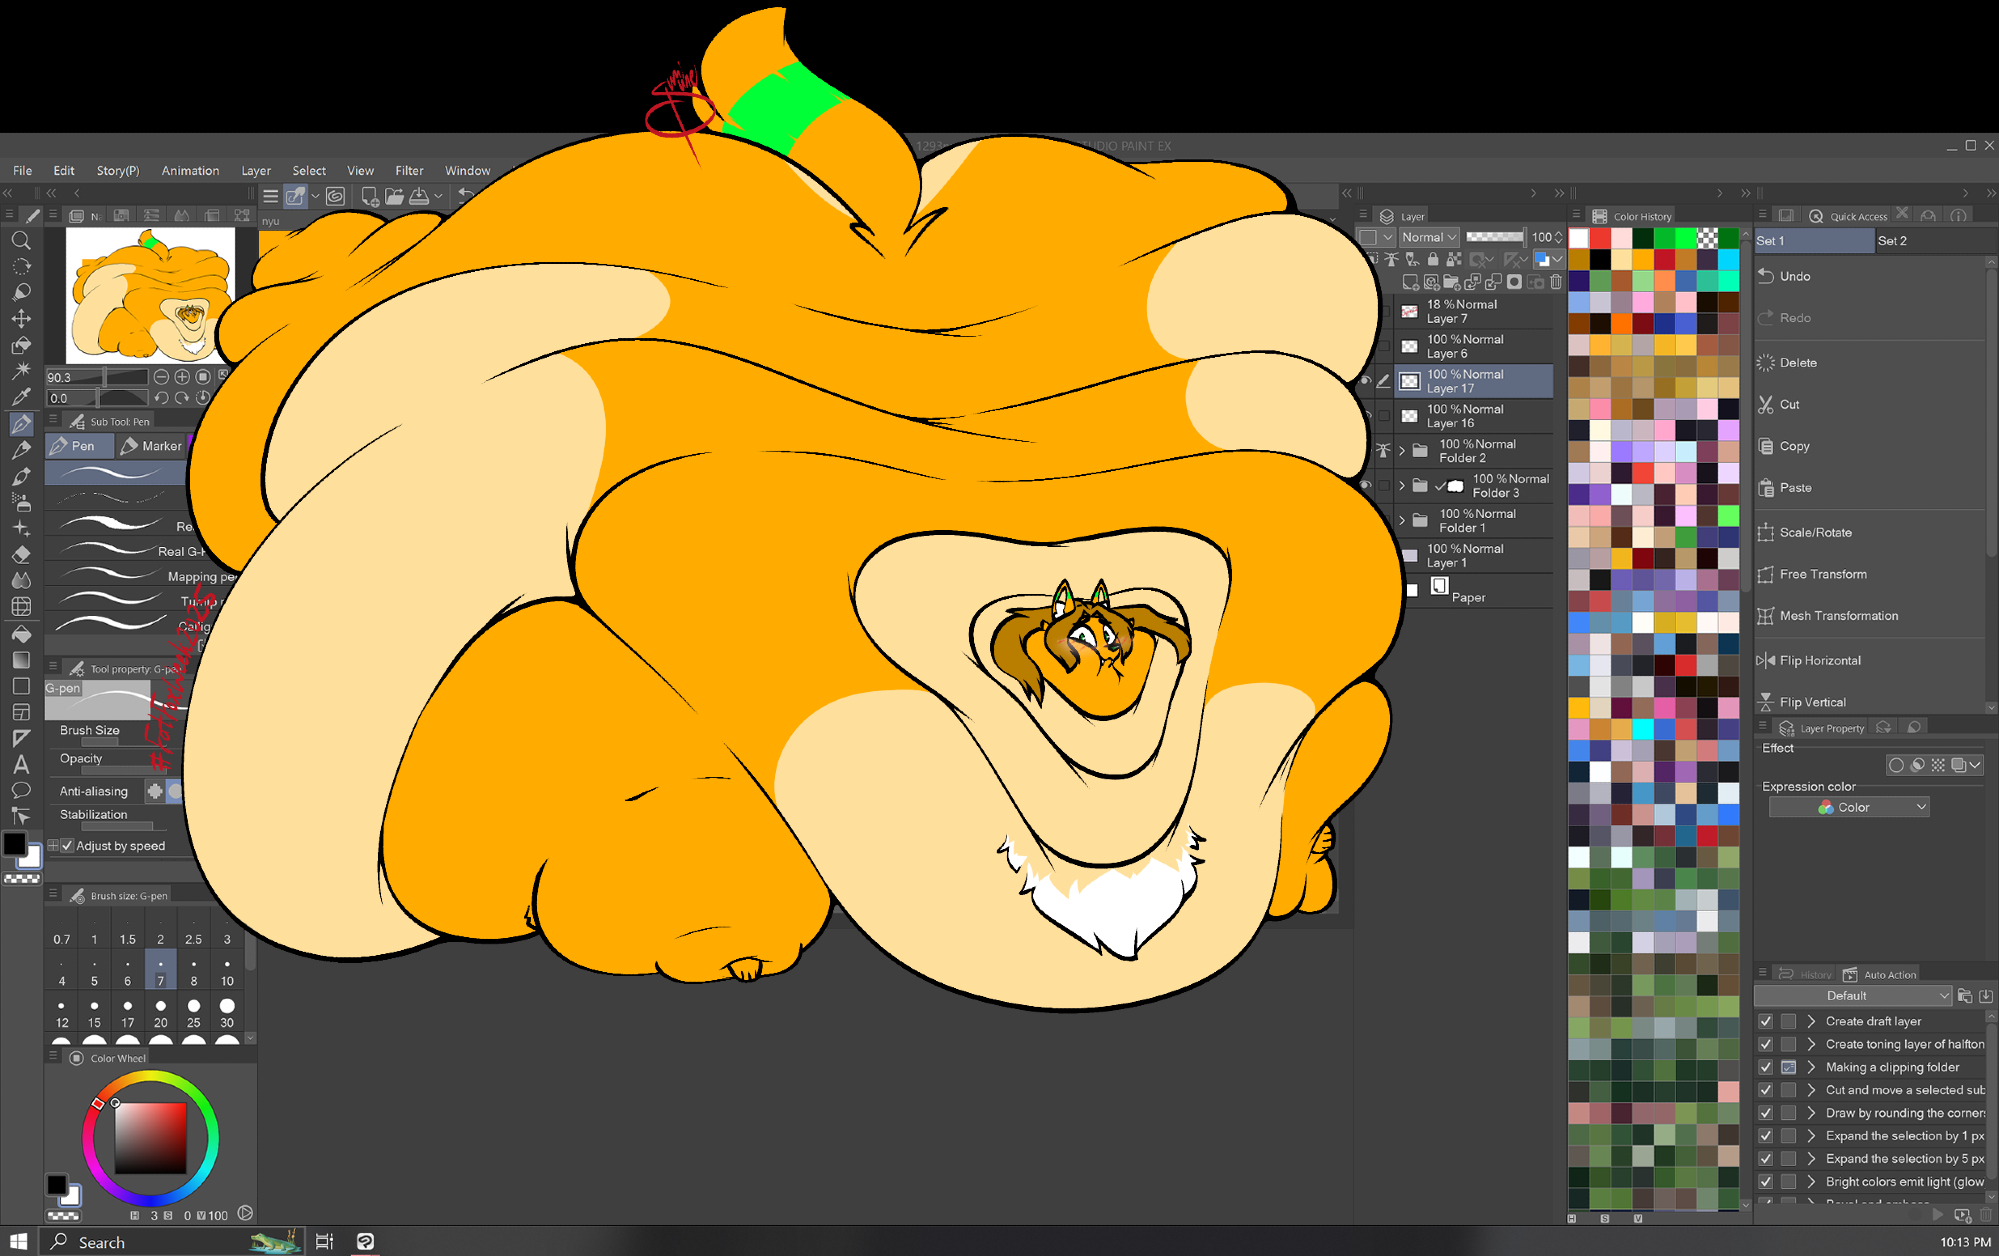Click the Free Transform button
The width and height of the screenshot is (1999, 1256).
click(1822, 574)
